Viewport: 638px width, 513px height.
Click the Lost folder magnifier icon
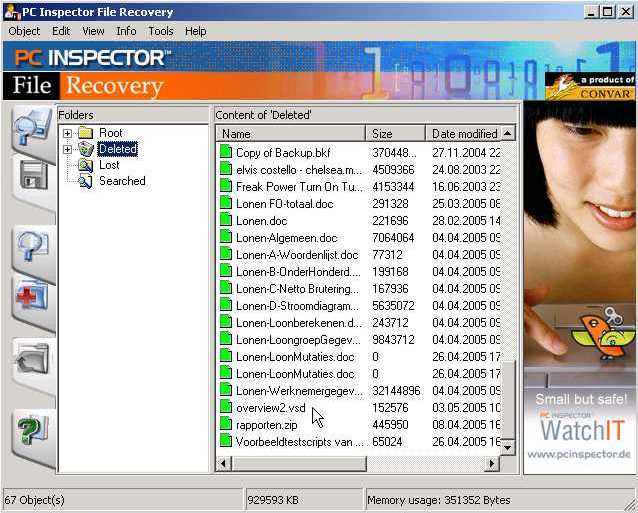point(86,165)
